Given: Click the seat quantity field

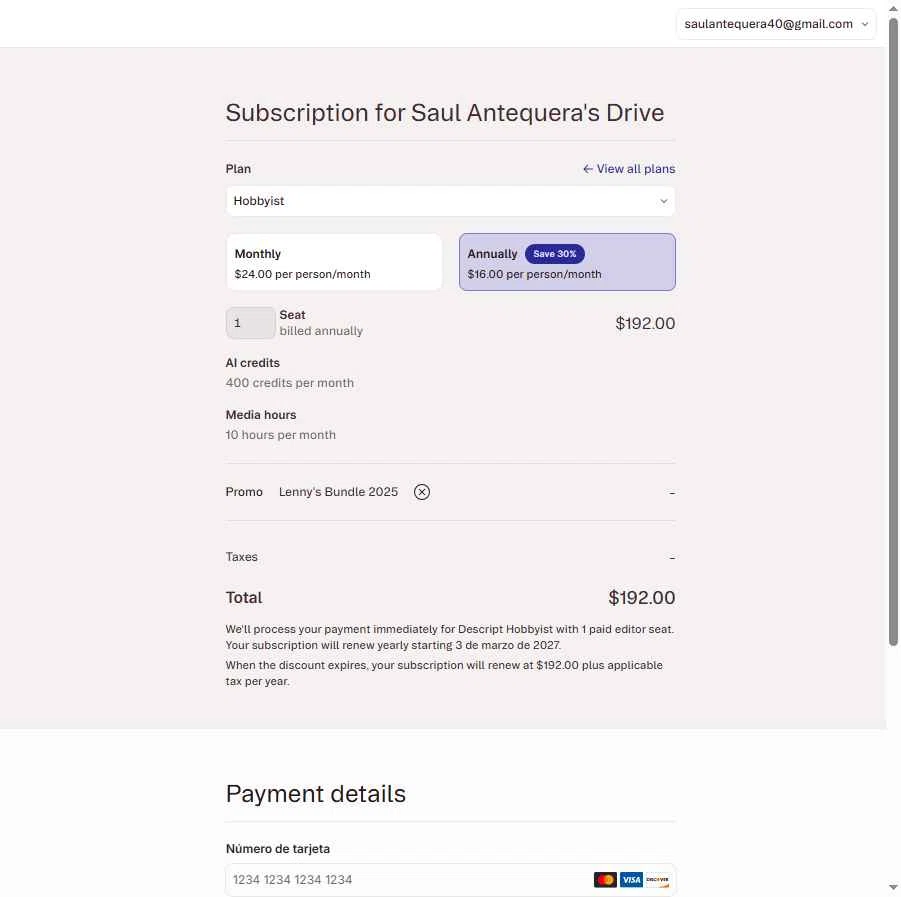Looking at the screenshot, I should 250,323.
